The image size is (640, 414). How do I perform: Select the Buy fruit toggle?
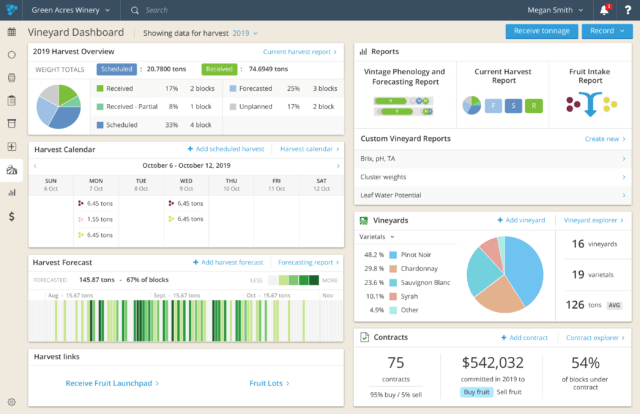tap(475, 392)
